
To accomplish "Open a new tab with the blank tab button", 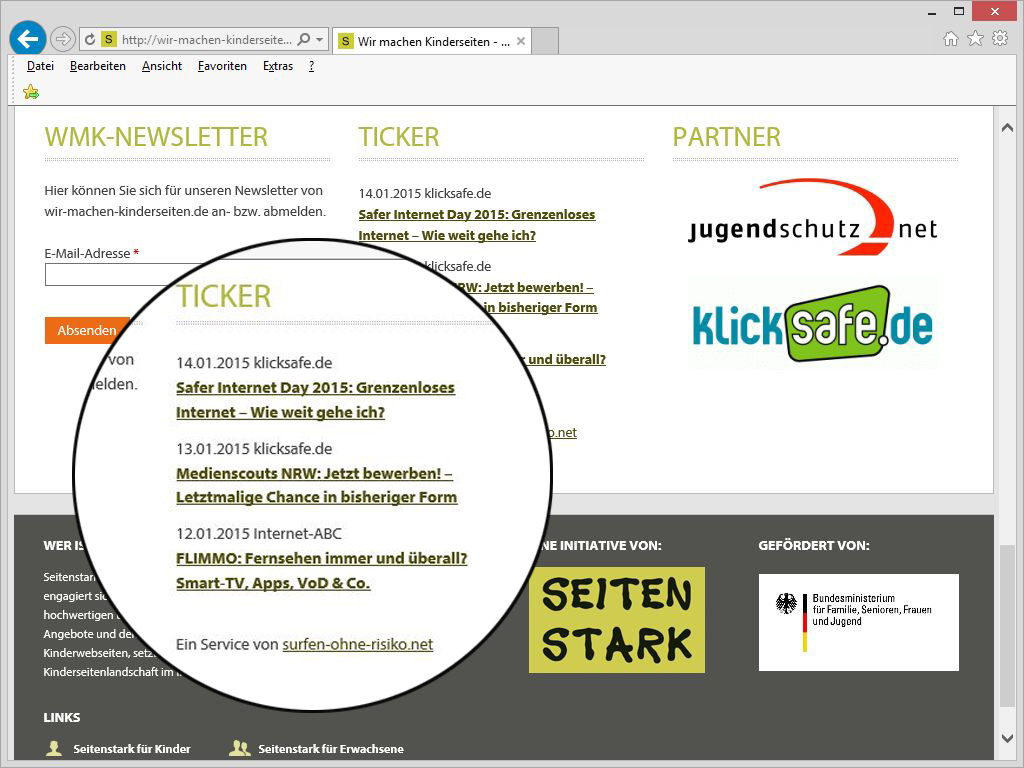I will point(545,41).
